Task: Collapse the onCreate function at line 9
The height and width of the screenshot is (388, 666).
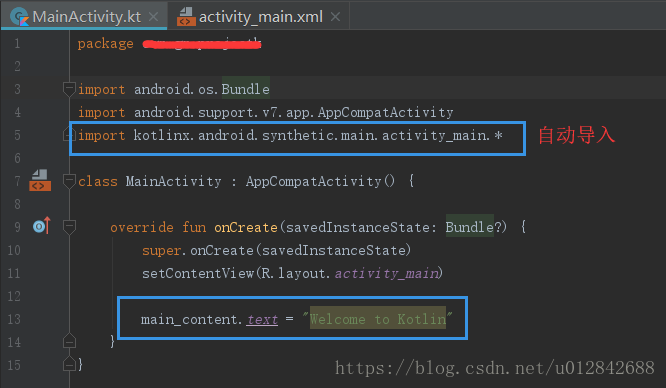Action: click(69, 227)
